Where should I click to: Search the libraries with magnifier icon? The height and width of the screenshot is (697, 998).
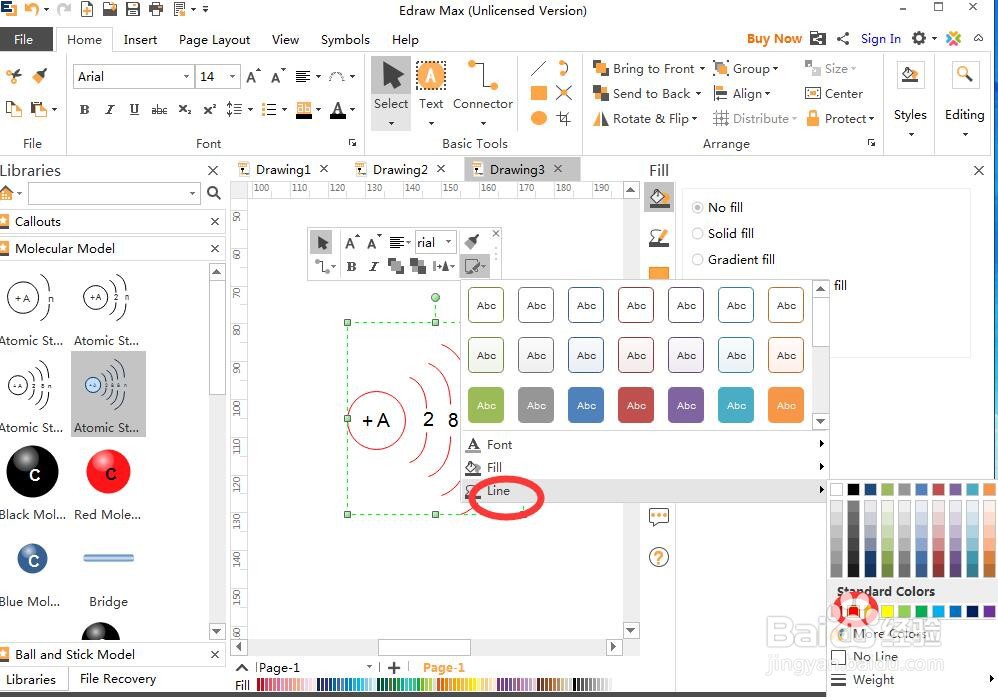tap(214, 193)
